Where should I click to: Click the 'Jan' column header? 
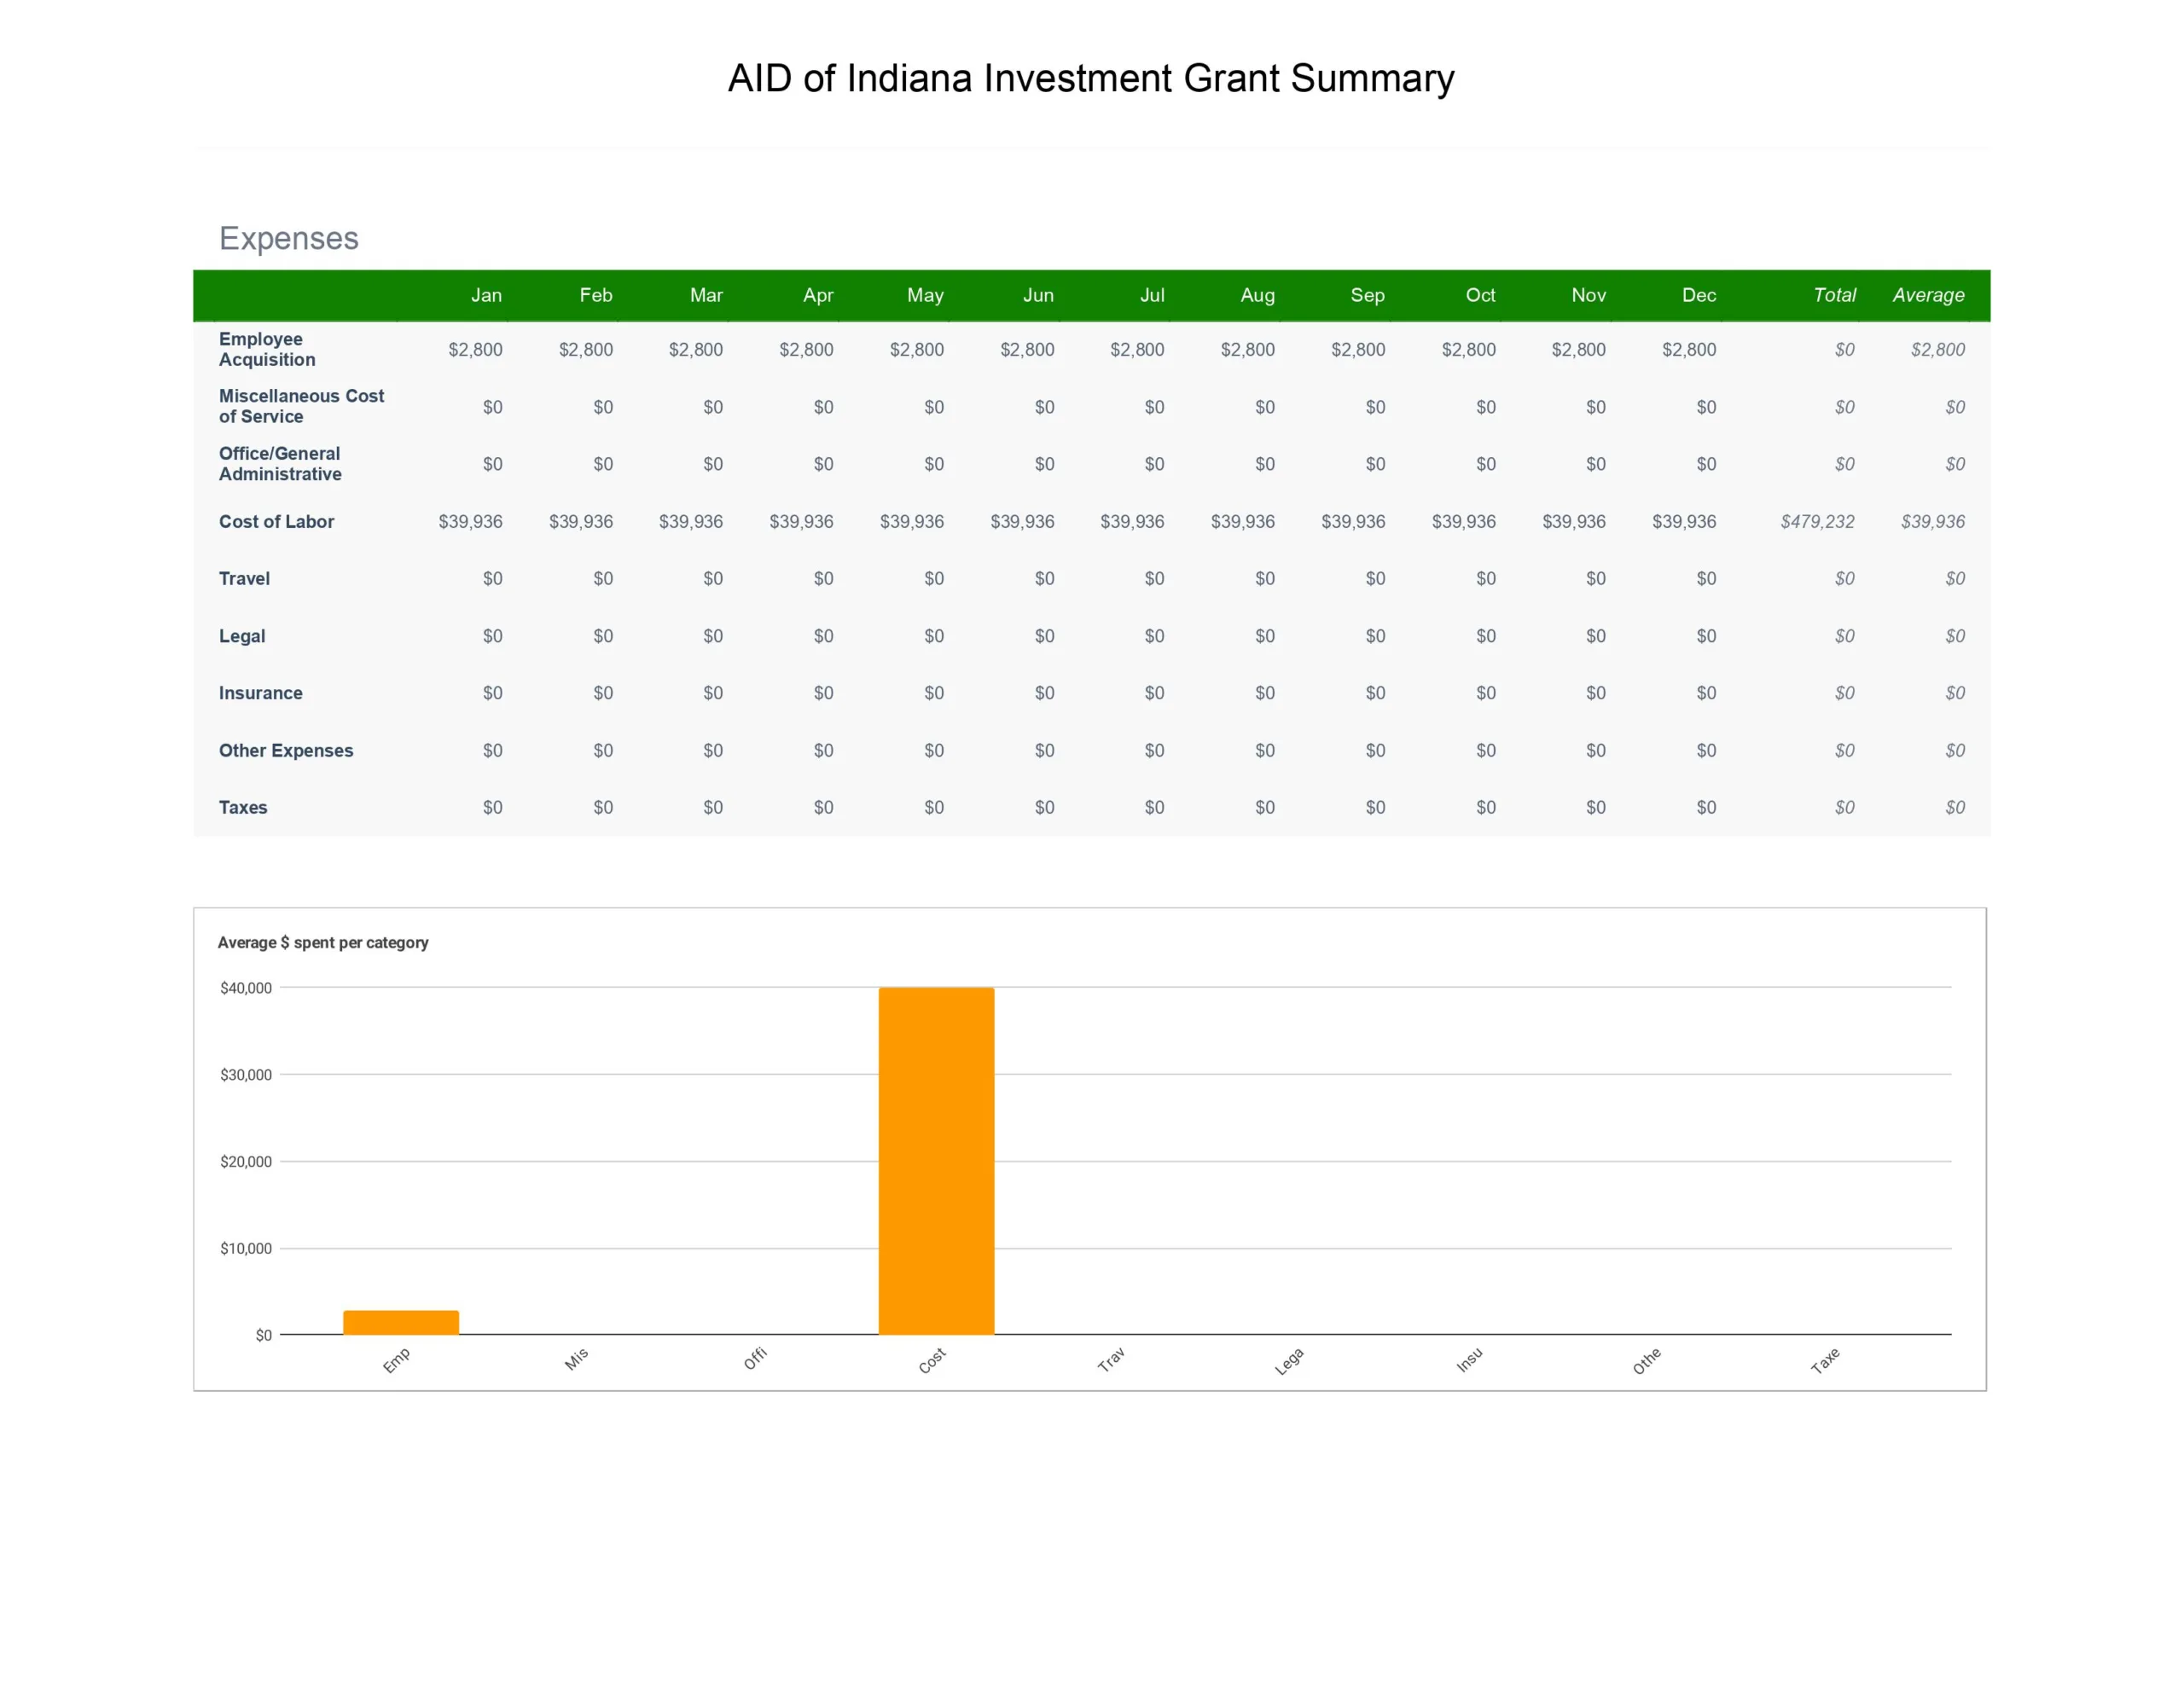[486, 295]
